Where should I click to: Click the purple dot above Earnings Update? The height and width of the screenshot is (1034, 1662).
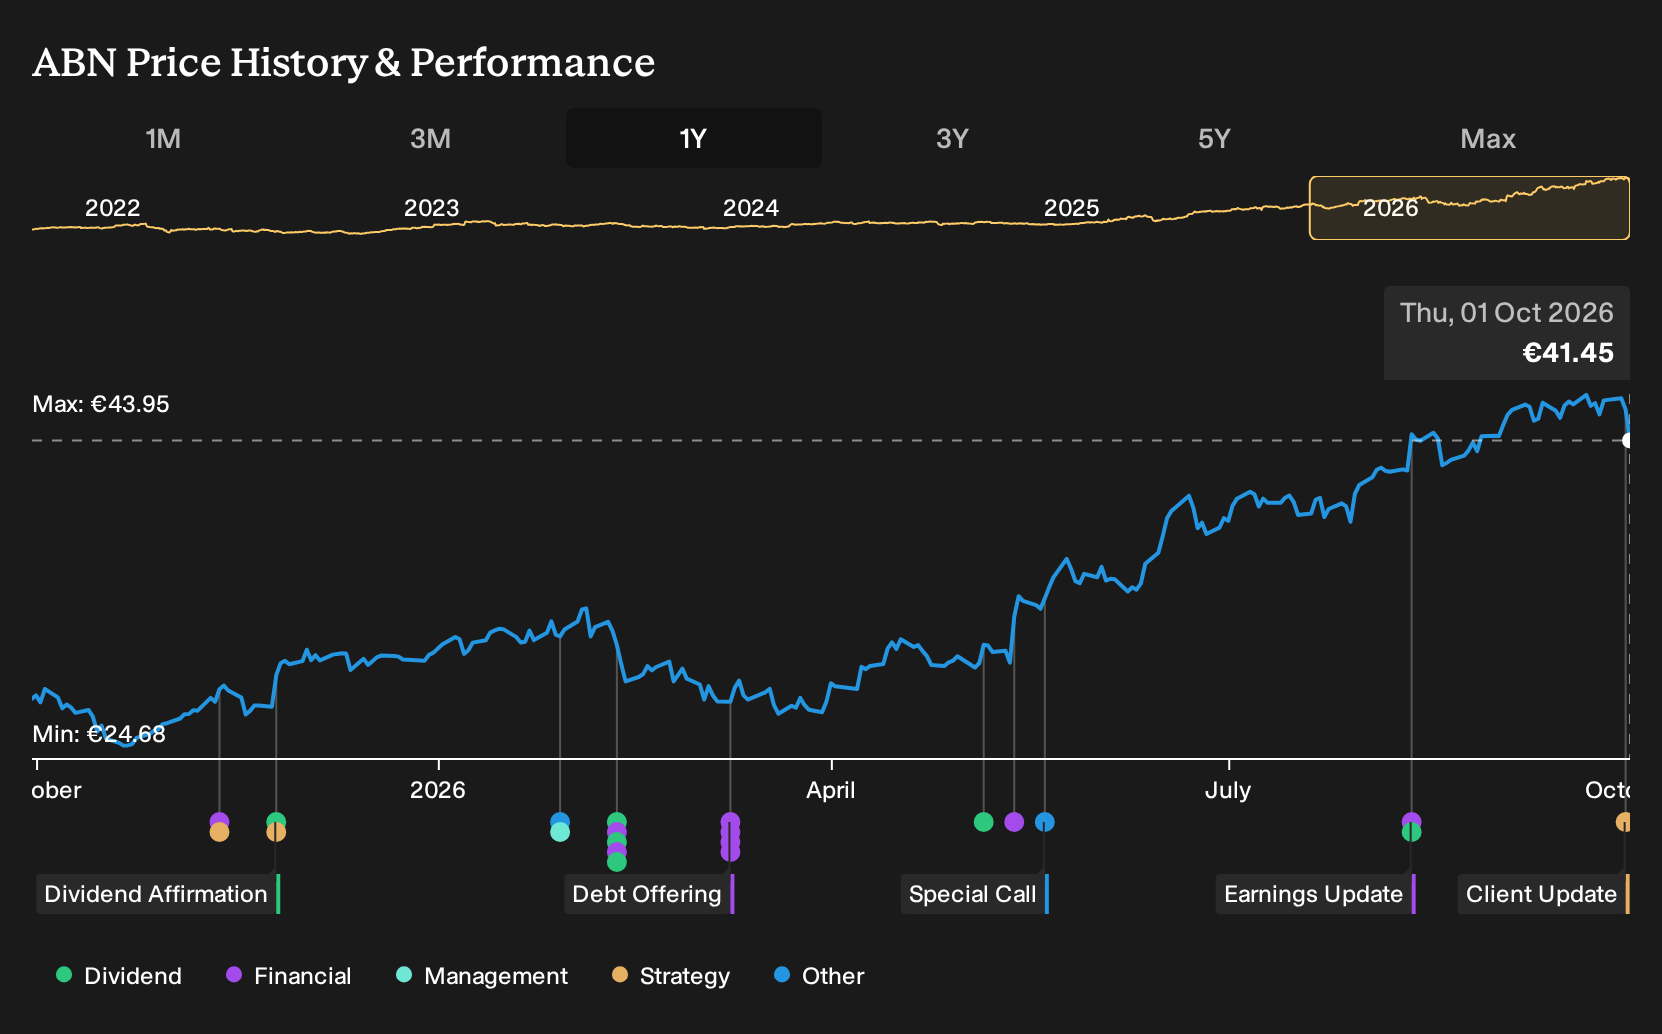pos(1411,821)
